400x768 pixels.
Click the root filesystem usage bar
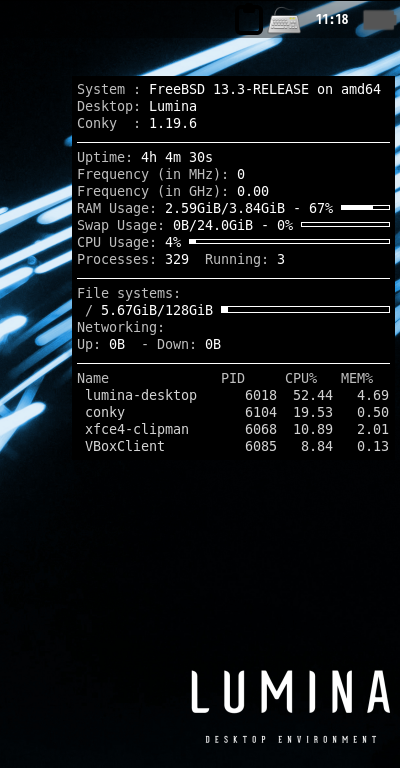(306, 310)
